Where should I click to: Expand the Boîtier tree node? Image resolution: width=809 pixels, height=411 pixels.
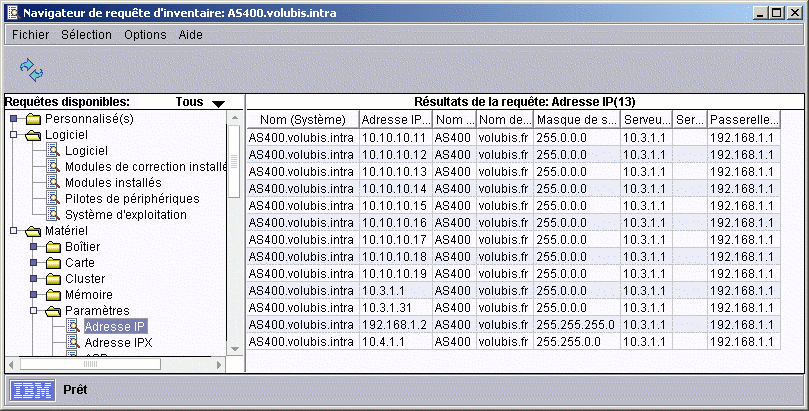point(34,247)
